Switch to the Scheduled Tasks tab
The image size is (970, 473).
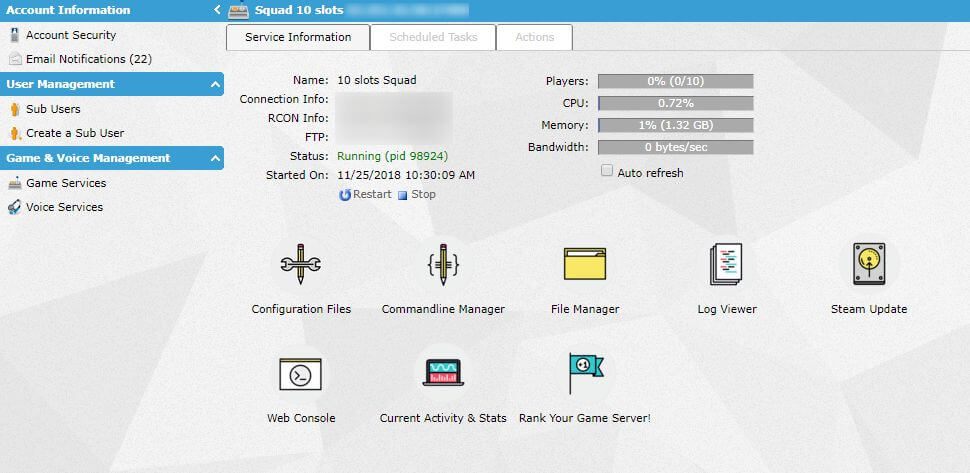(x=433, y=37)
